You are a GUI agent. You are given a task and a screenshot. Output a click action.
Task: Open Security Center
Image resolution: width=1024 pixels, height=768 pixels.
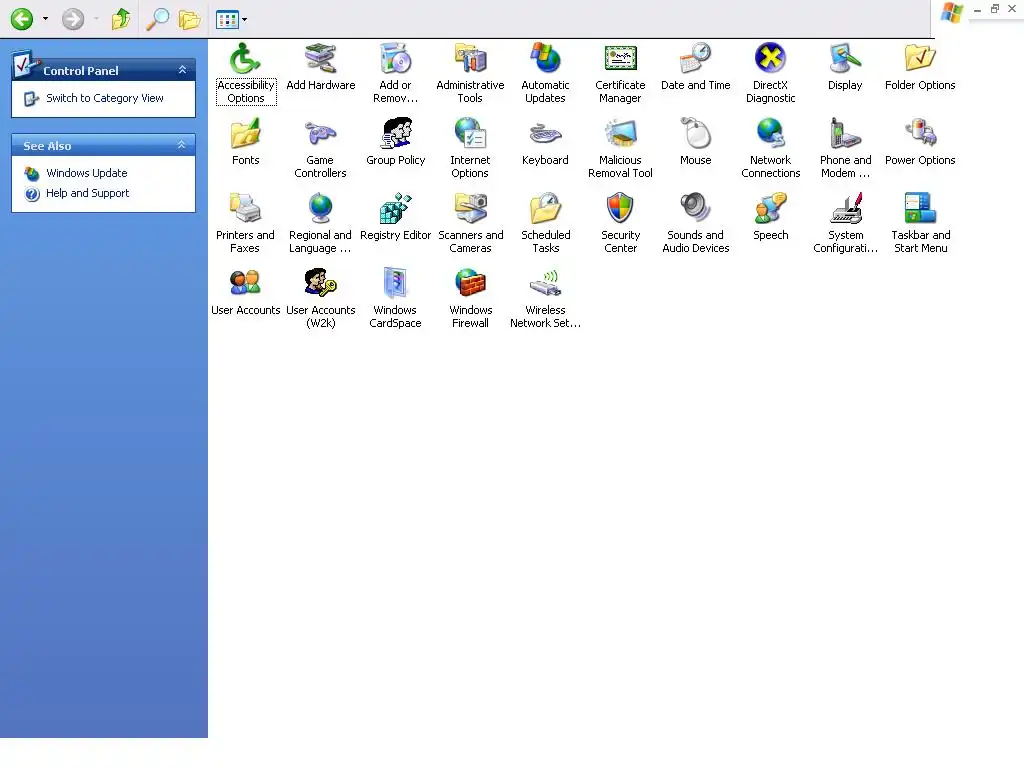tap(620, 223)
